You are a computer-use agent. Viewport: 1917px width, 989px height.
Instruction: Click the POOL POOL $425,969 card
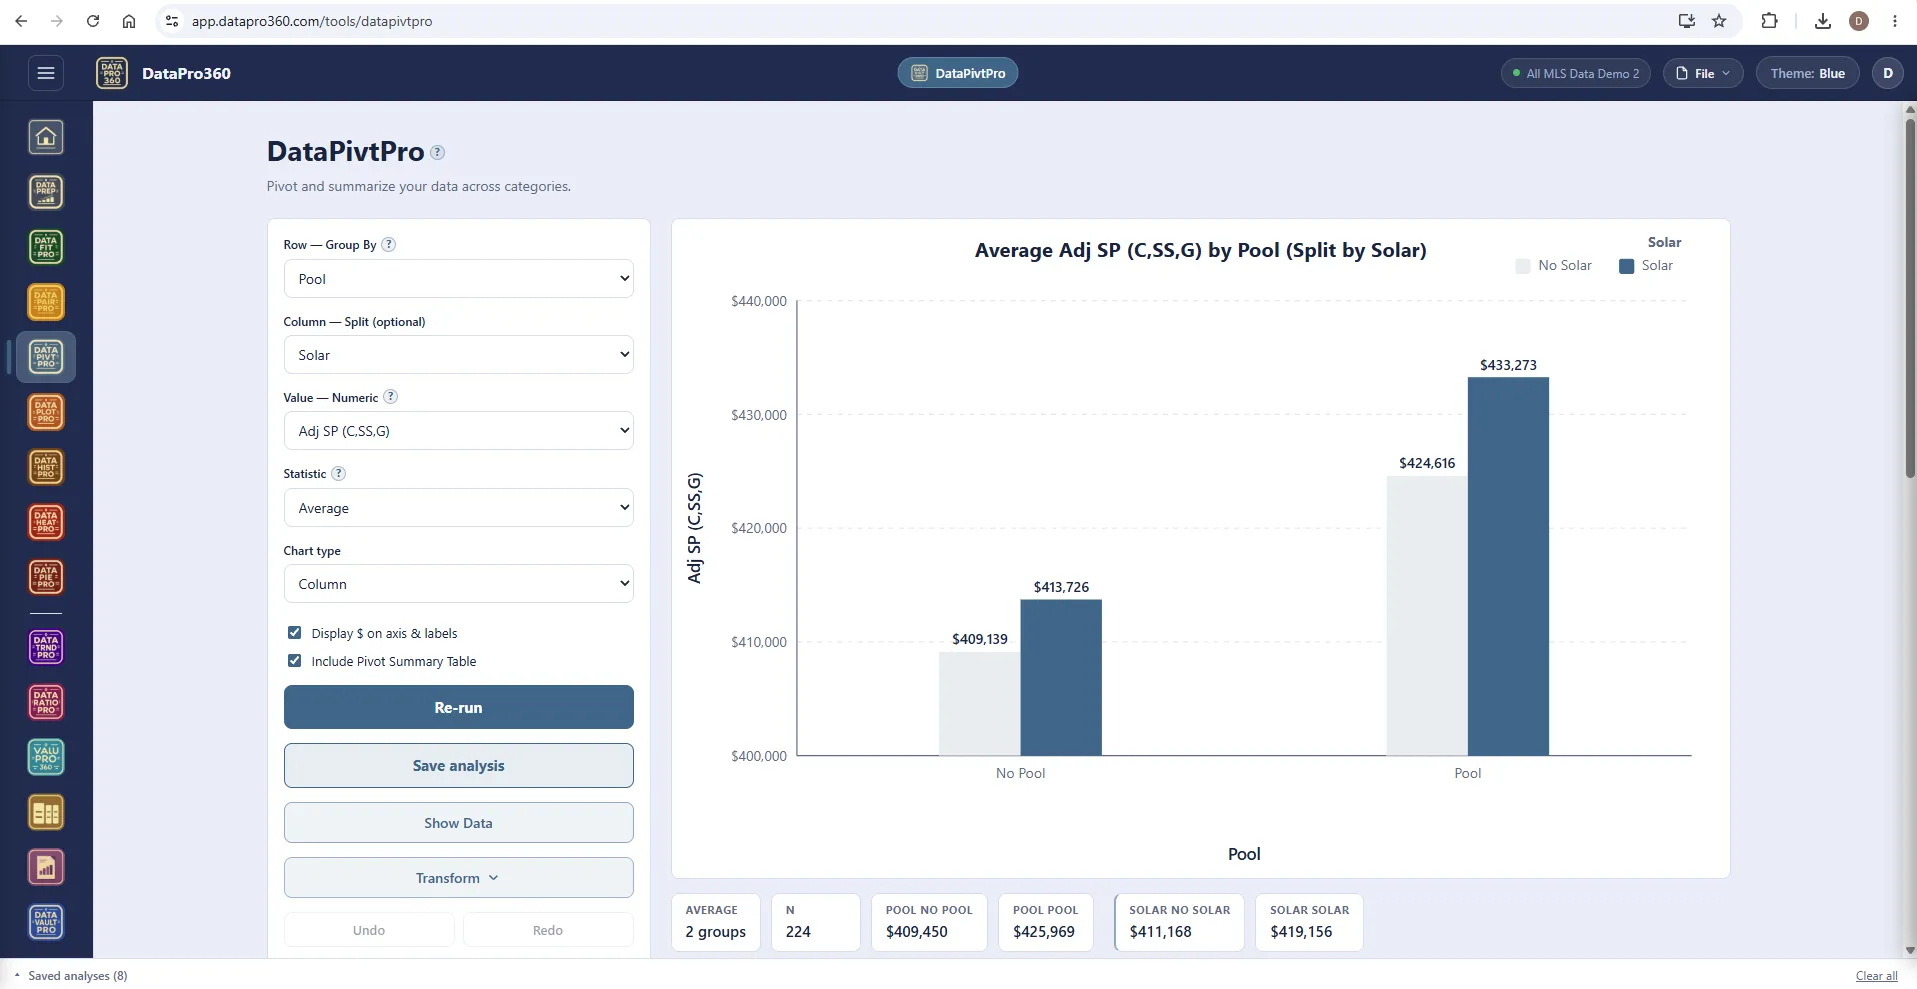pyautogui.click(x=1045, y=922)
